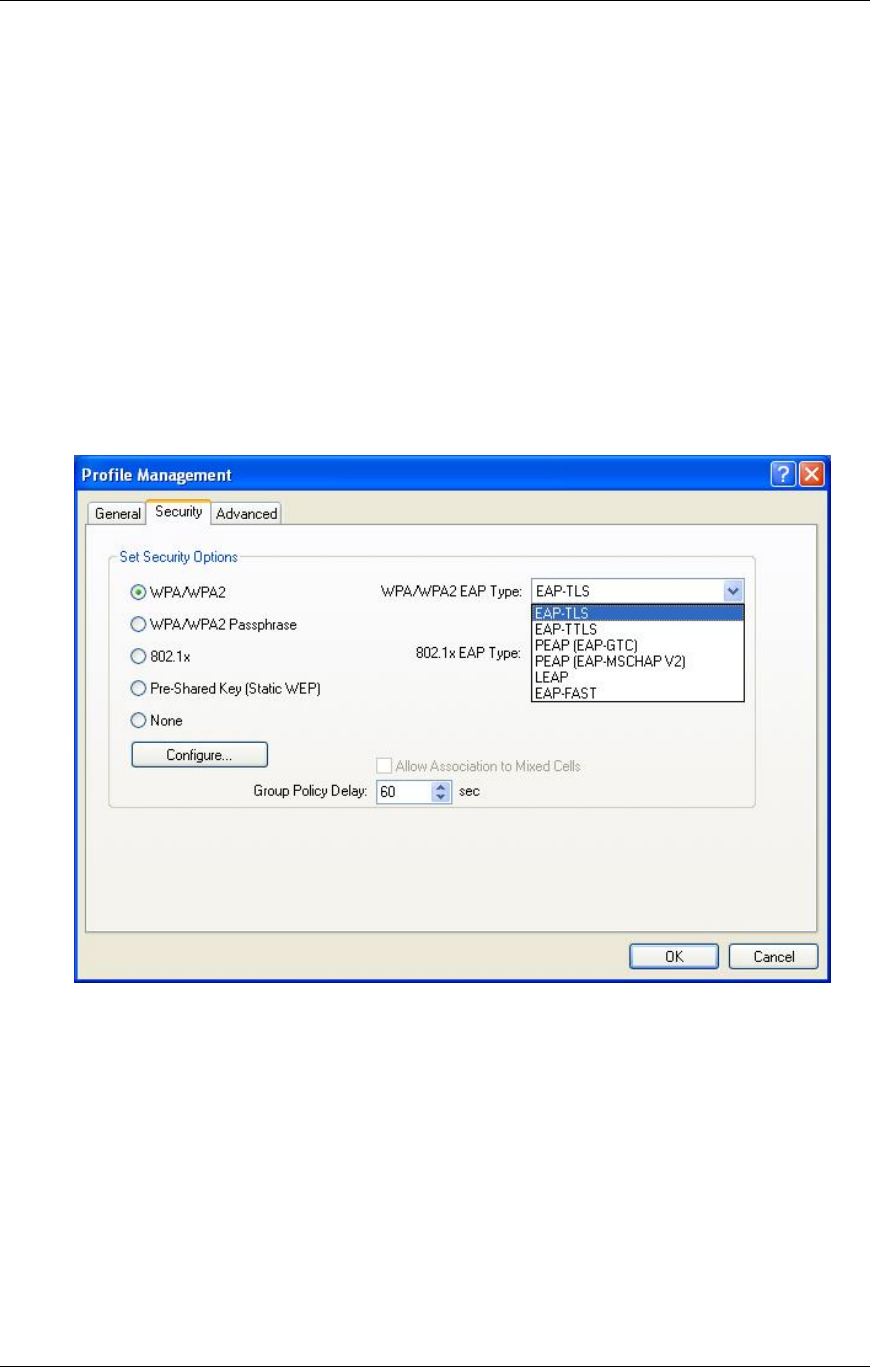Viewport: 870px width, 1367px height.
Task: Switch to the General tab
Action: click(x=117, y=513)
